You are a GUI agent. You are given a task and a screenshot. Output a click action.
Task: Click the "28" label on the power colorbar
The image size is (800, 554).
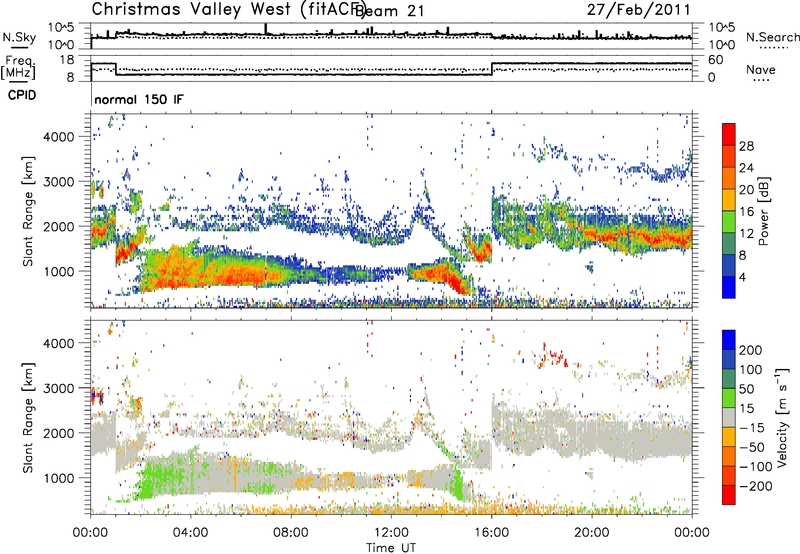(746, 146)
